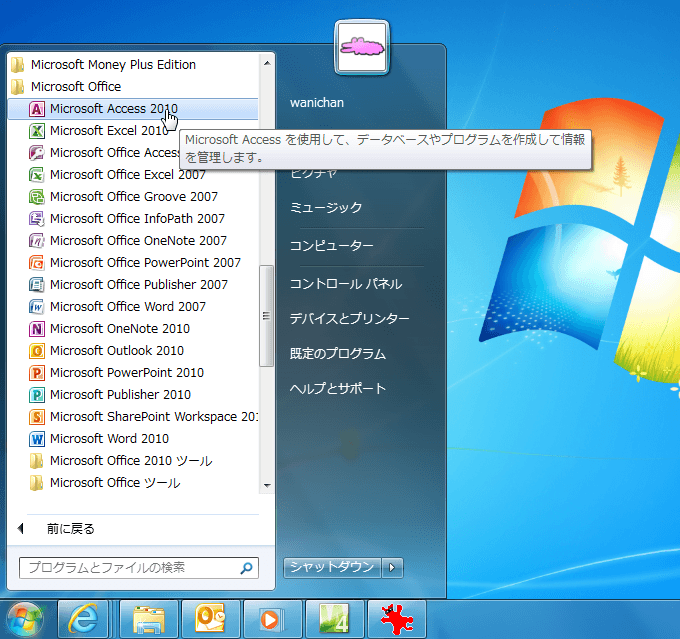
Task: Open the Office Publisher 2007 icon
Action: (x=37, y=285)
